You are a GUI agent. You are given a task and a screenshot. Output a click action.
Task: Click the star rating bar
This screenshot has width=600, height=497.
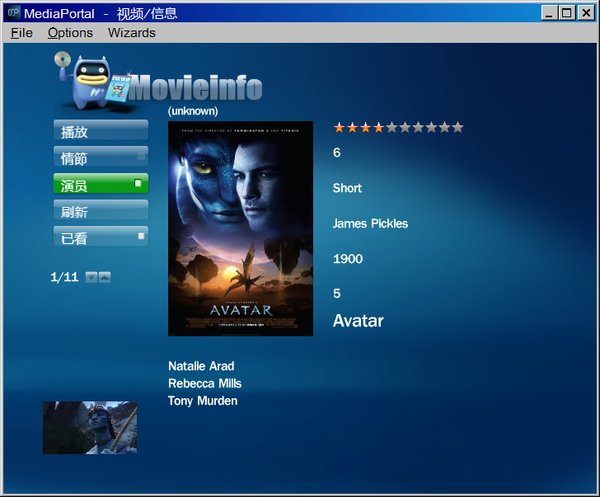pyautogui.click(x=398, y=127)
